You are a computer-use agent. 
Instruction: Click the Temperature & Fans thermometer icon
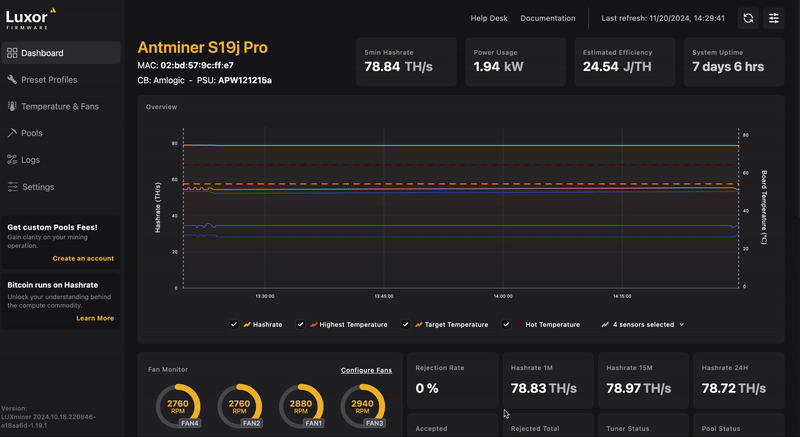pyautogui.click(x=12, y=106)
